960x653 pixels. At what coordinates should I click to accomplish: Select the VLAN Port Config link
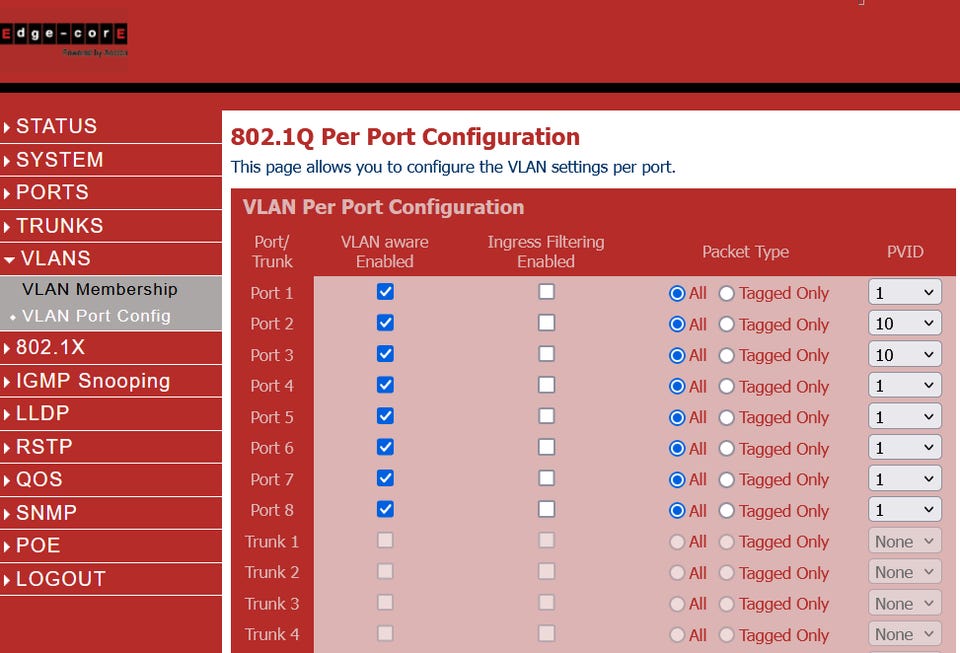click(x=96, y=316)
